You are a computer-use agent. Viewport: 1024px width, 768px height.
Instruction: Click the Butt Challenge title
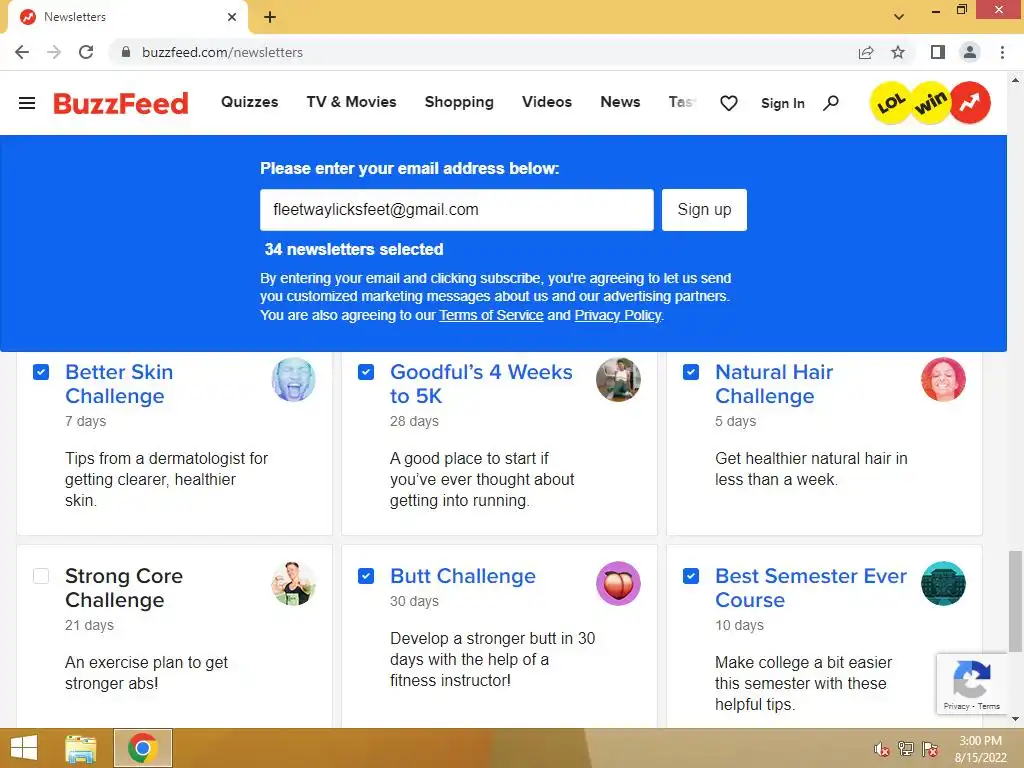[x=463, y=576]
